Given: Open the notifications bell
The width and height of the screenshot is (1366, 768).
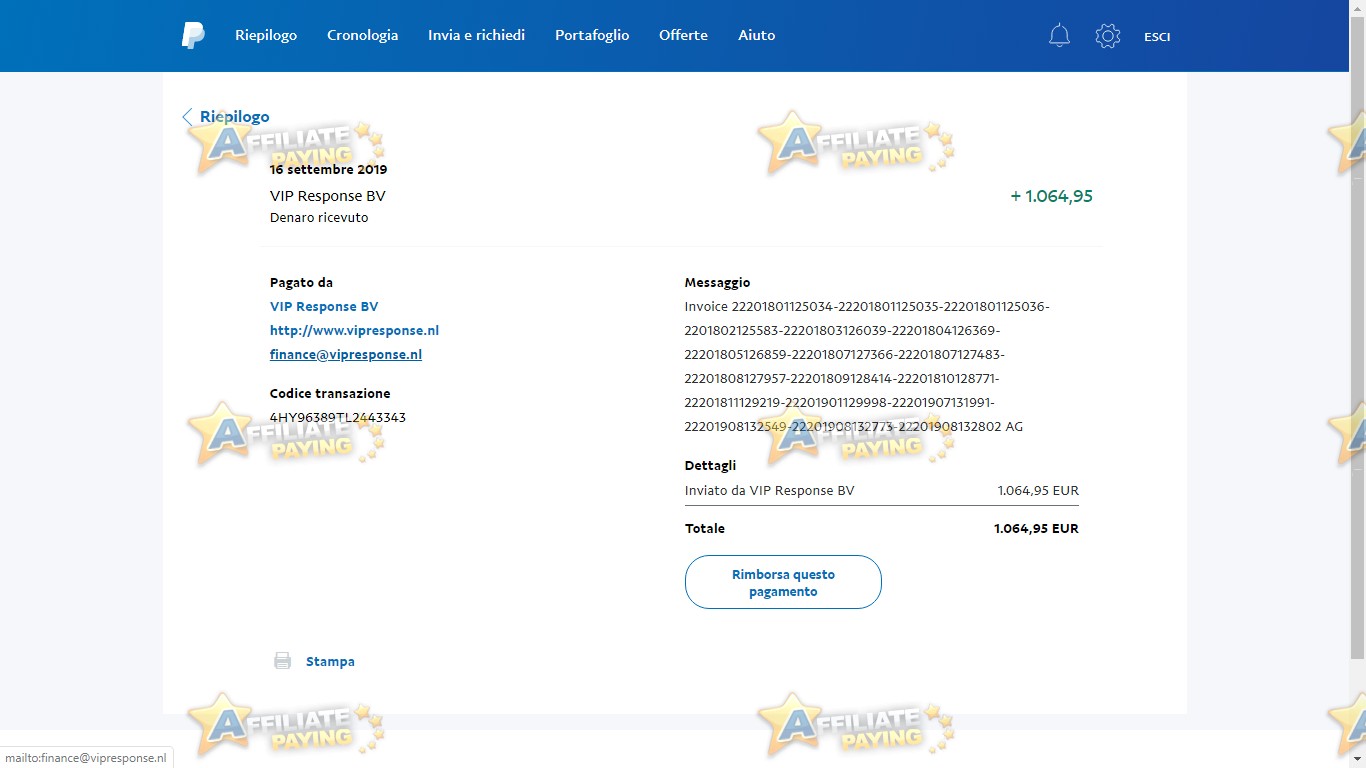Looking at the screenshot, I should pyautogui.click(x=1059, y=36).
